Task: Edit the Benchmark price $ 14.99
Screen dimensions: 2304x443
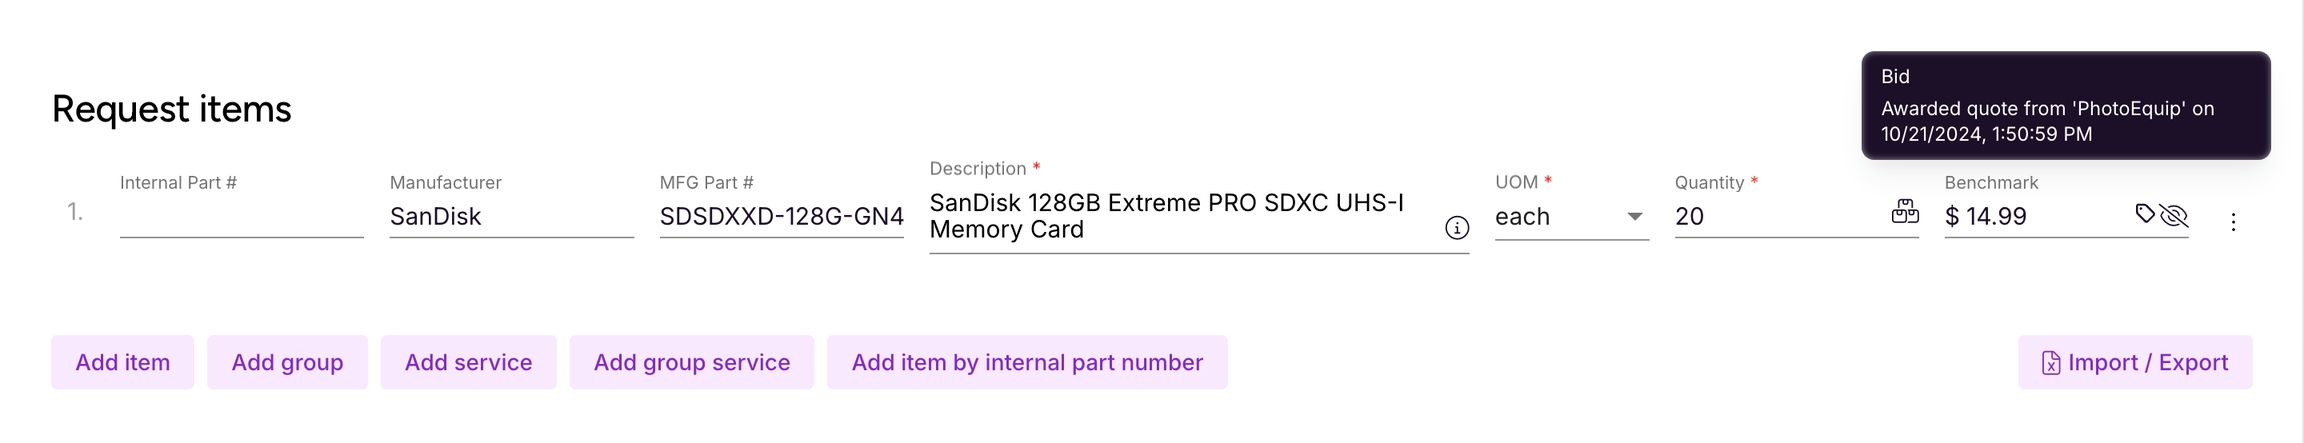Action: pos(2030,216)
